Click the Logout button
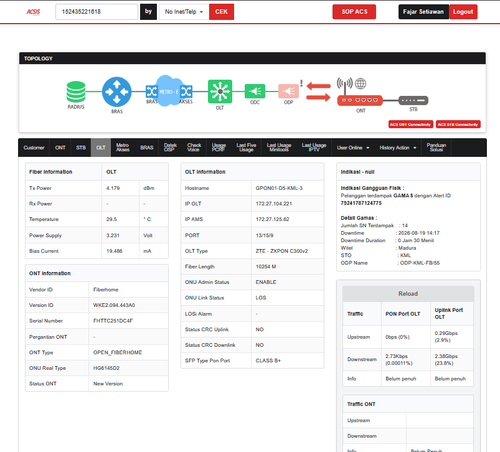Viewport: 500px width, 452px height. click(x=463, y=12)
